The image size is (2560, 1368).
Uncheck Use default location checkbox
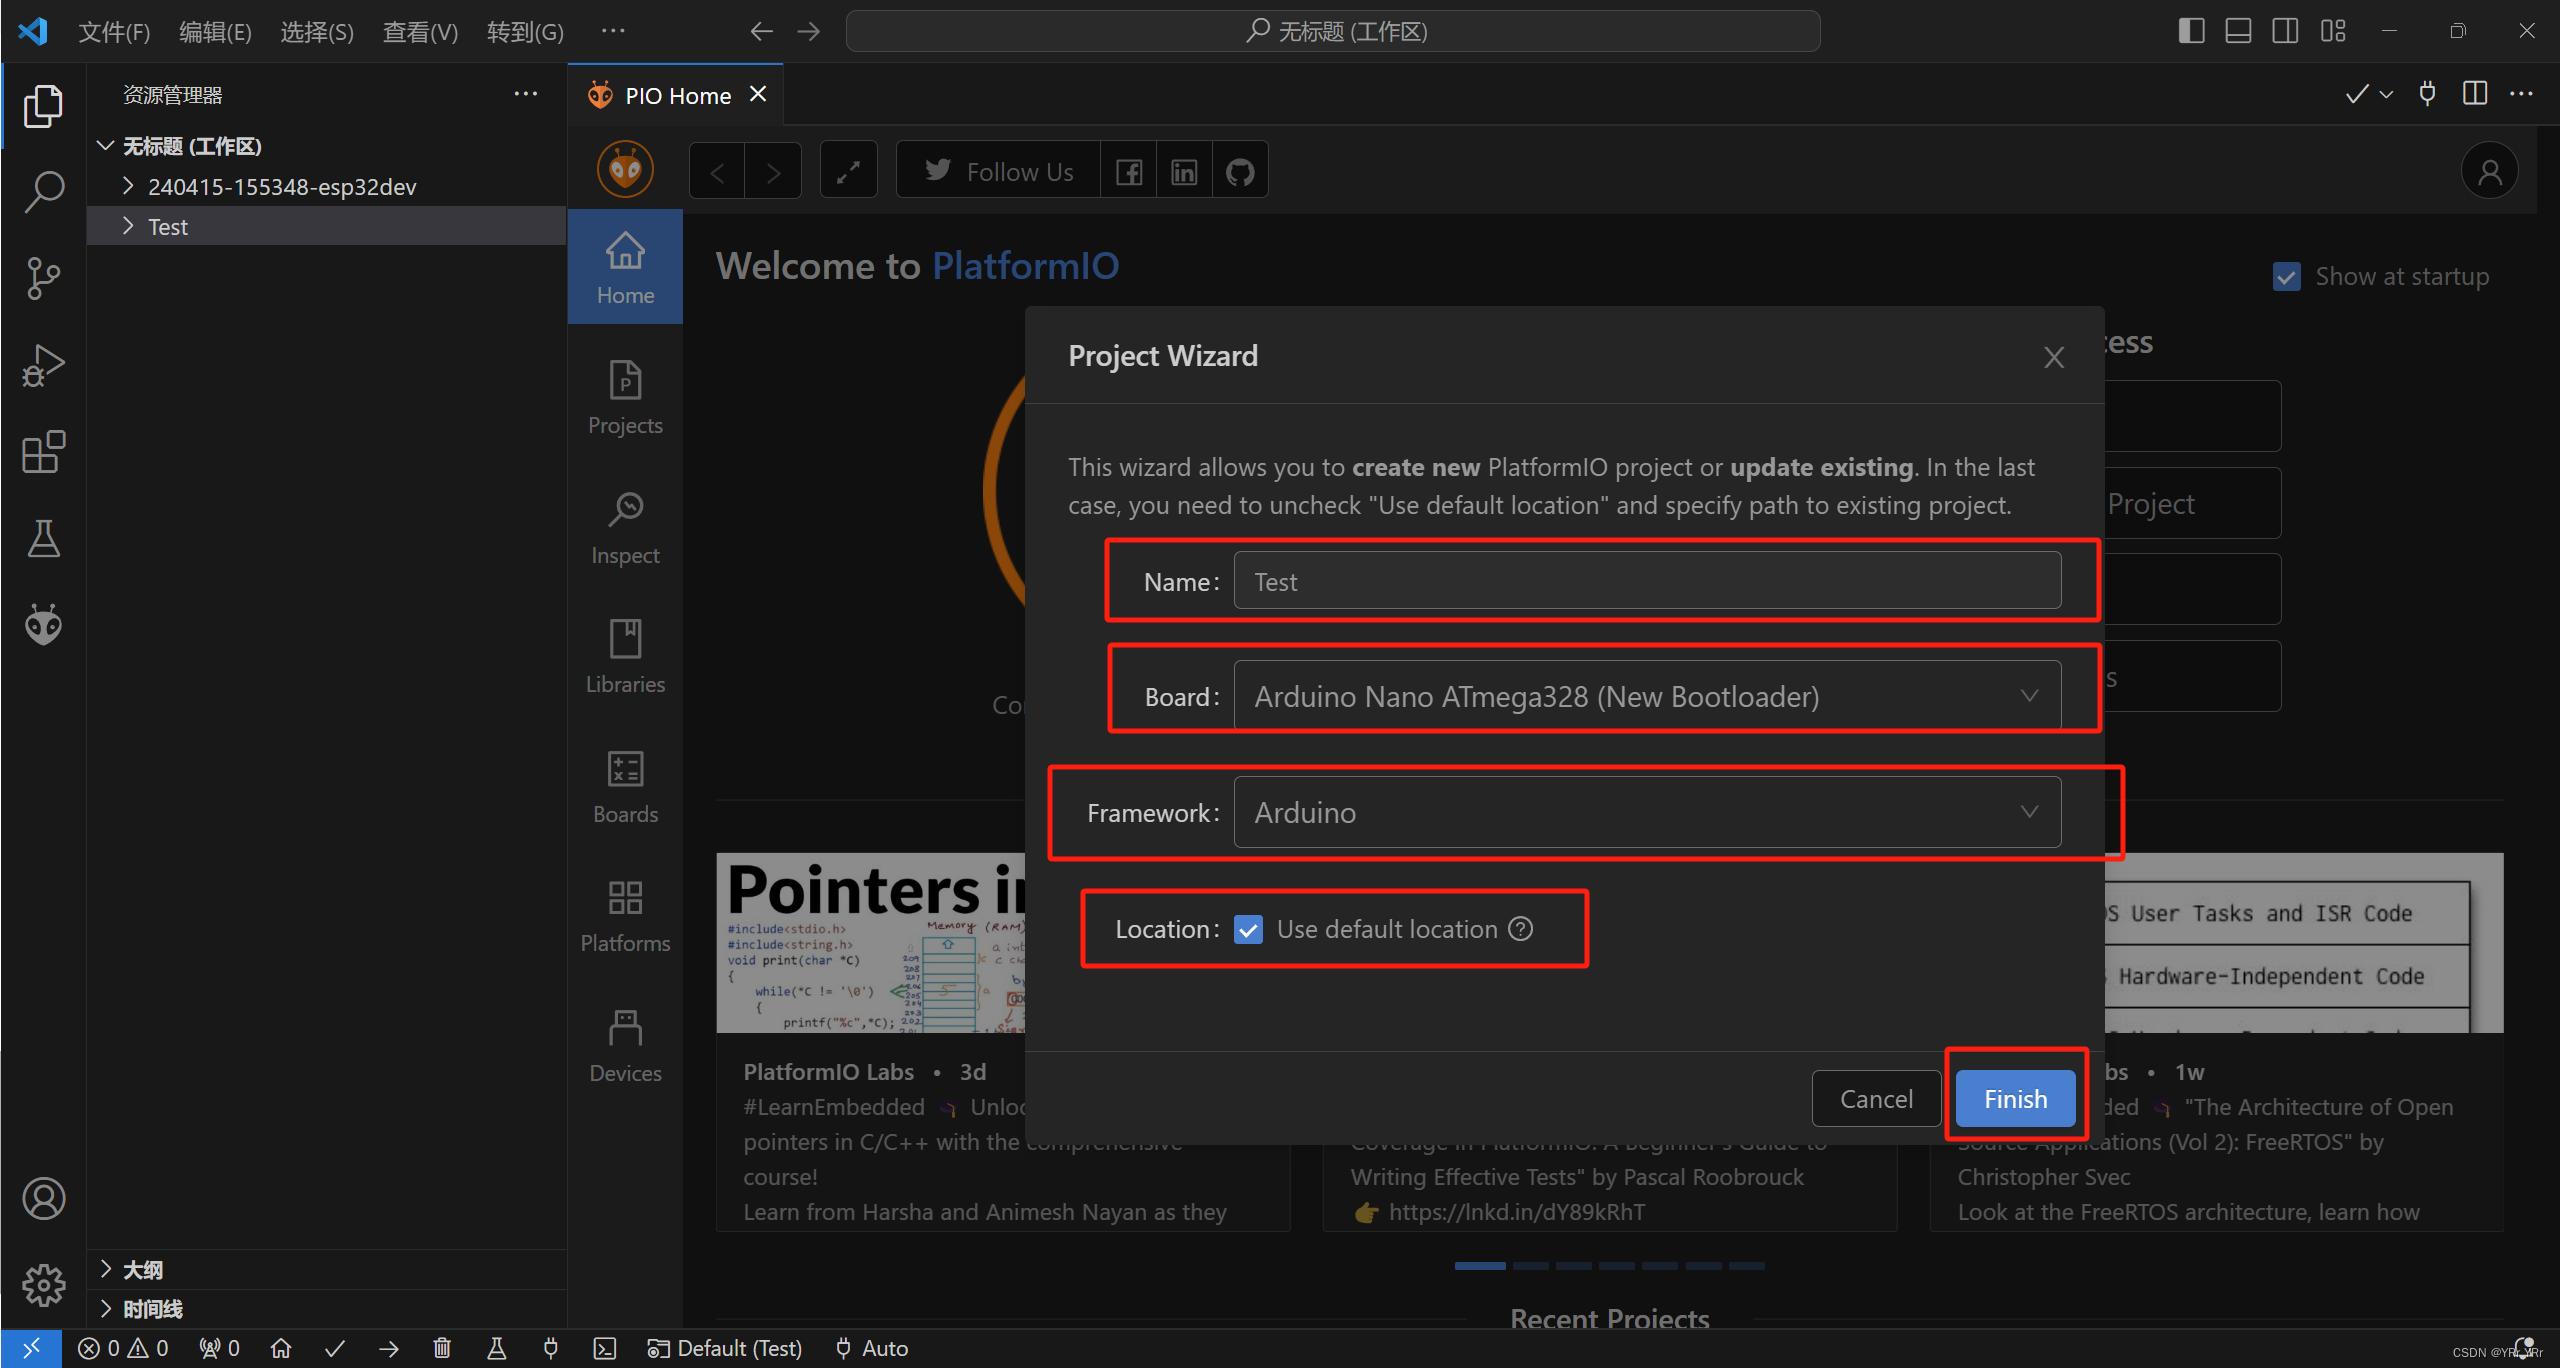(x=1248, y=929)
